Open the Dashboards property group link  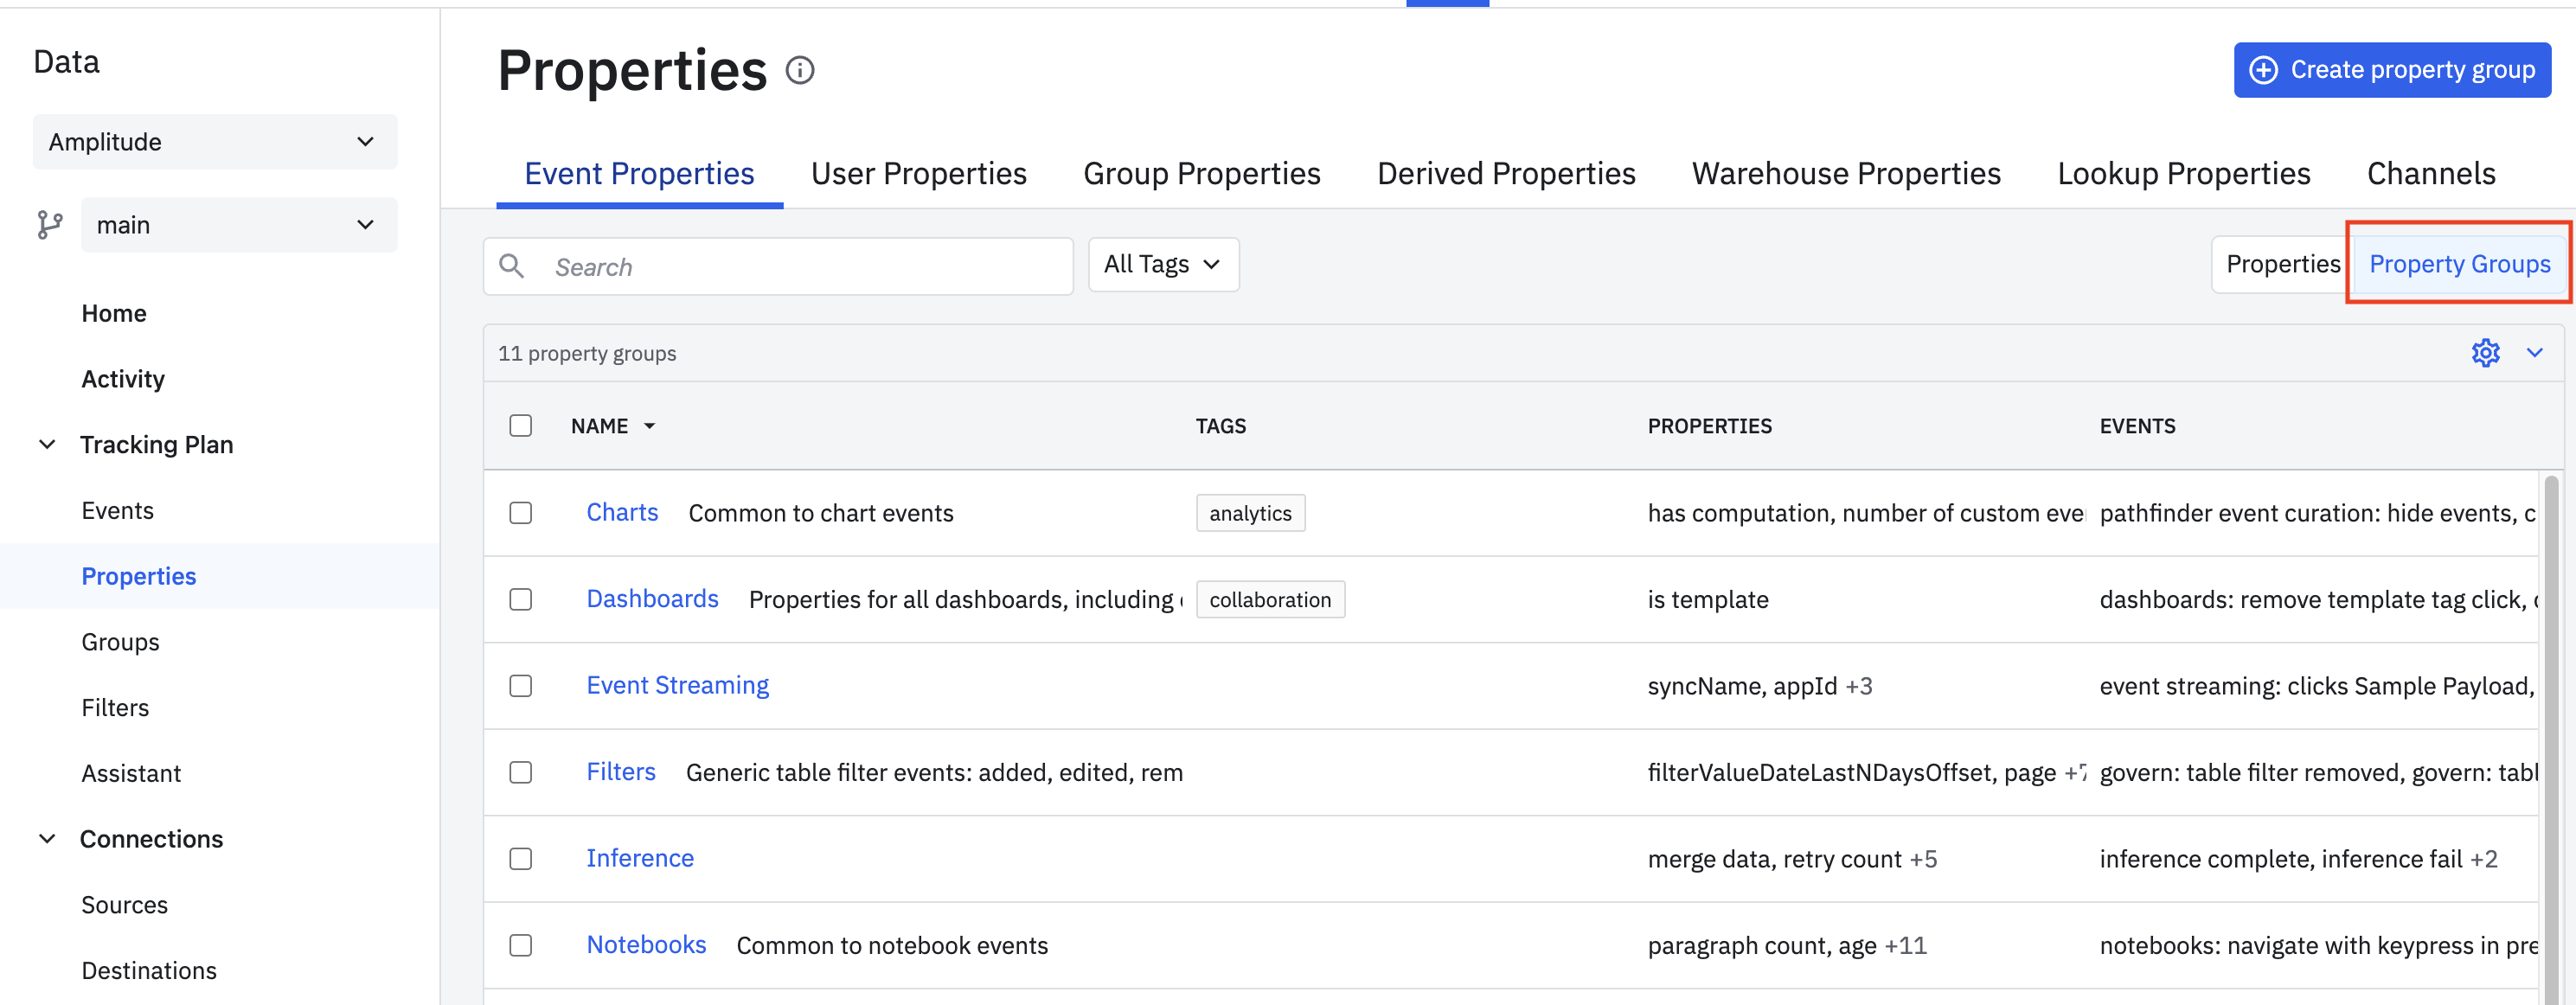pos(652,599)
